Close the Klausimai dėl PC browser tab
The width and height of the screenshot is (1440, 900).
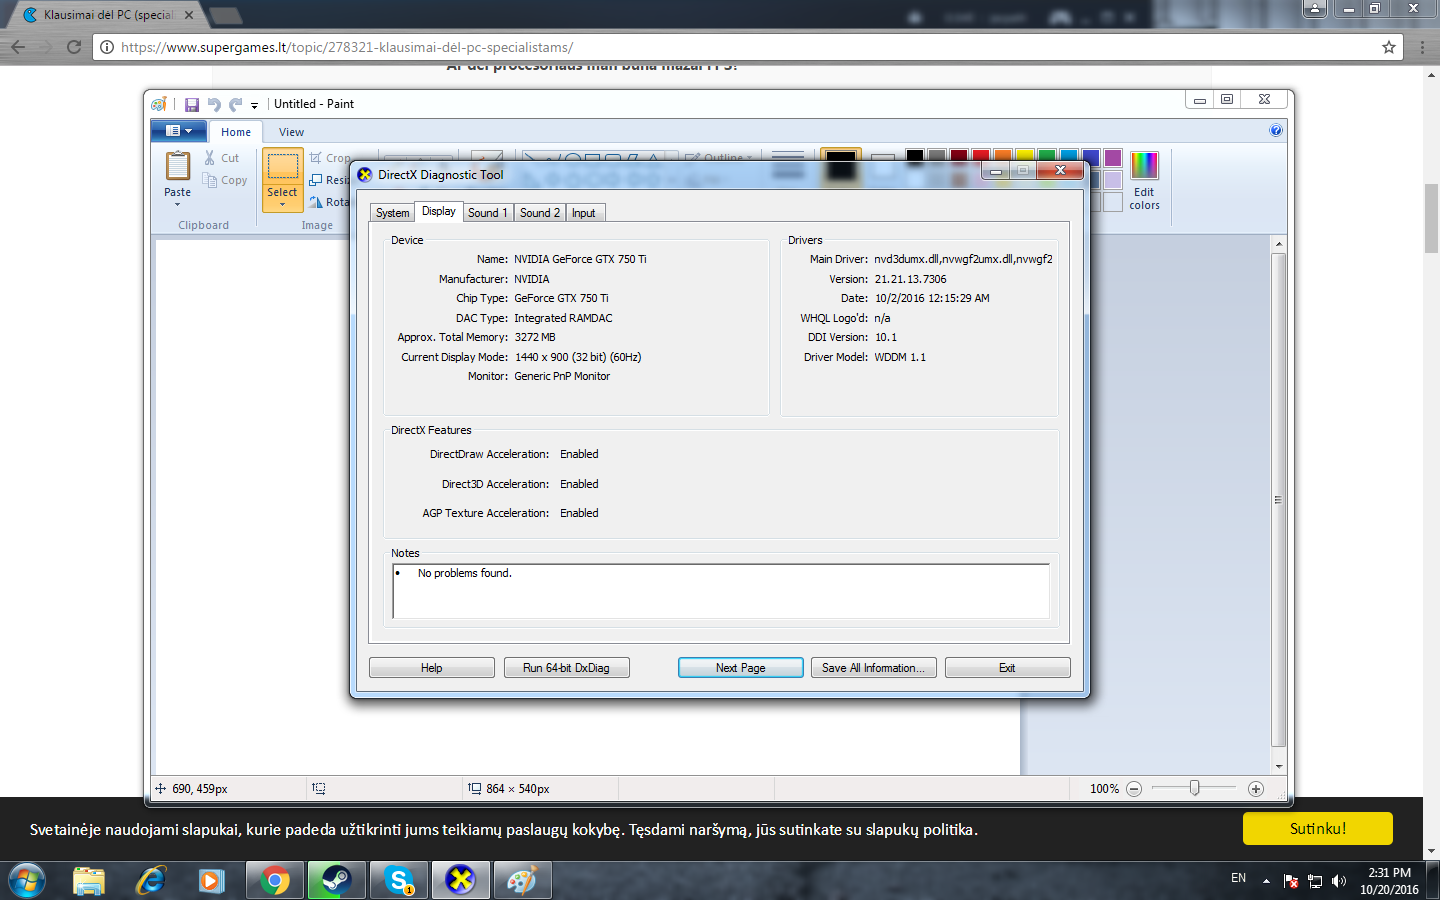tap(189, 15)
